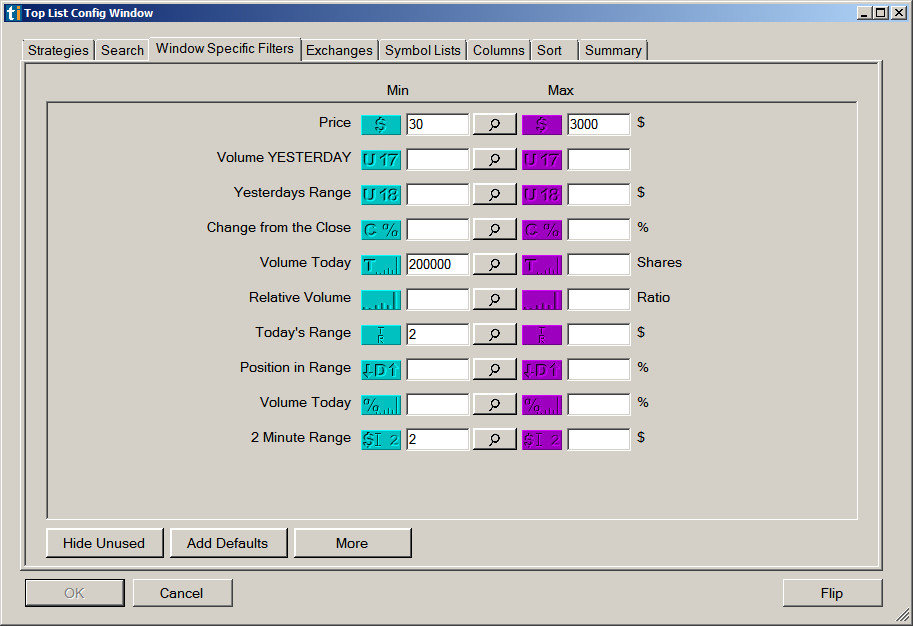This screenshot has width=913, height=626.
Task: Click the purple max 2 Minute Range icon
Action: point(542,440)
